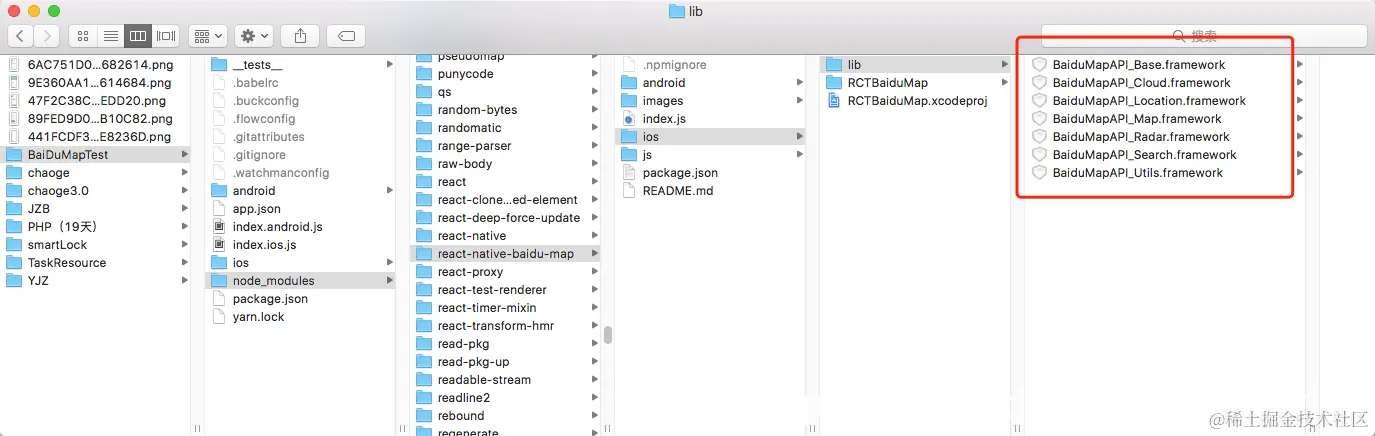This screenshot has width=1375, height=436.
Task: Select the images folder icon
Action: click(x=629, y=101)
